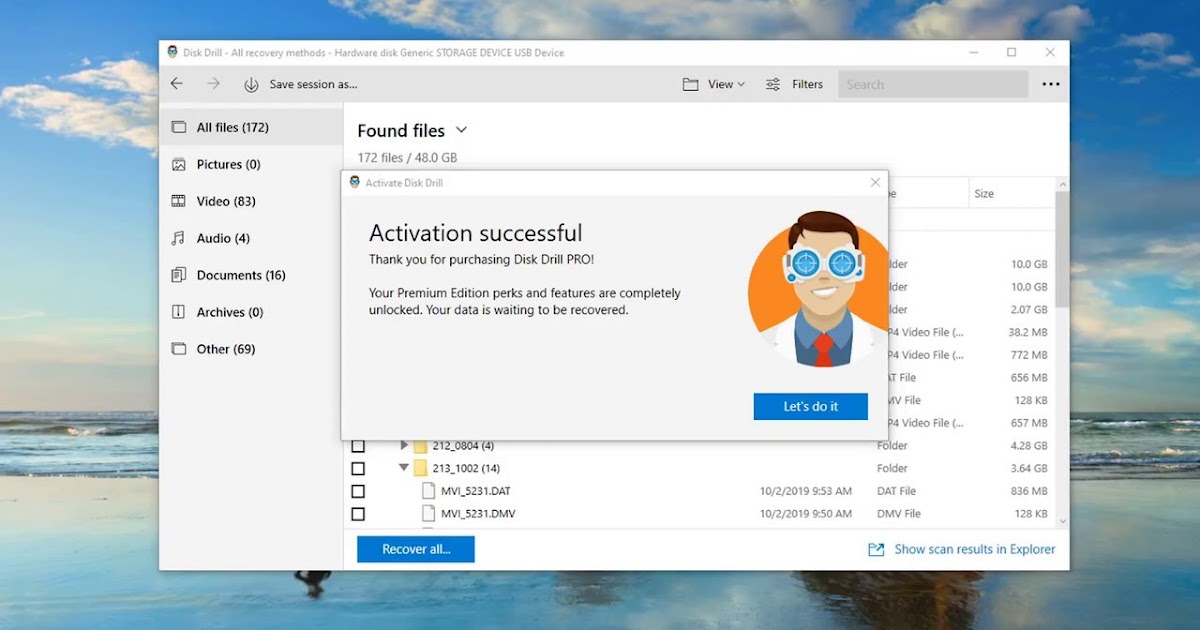Image resolution: width=1200 pixels, height=630 pixels.
Task: Select Documents (16) category
Action: (251, 275)
